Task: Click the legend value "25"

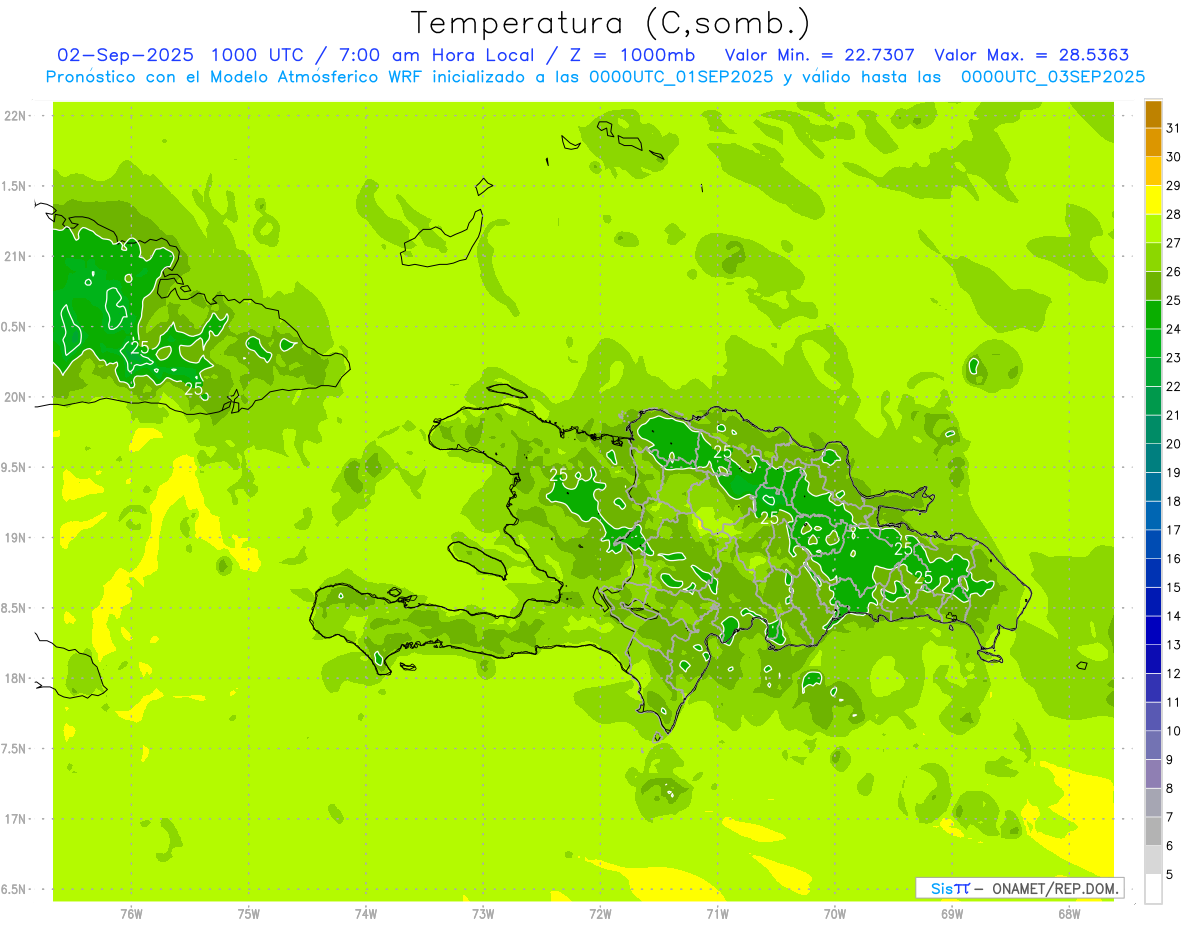Action: (1174, 300)
